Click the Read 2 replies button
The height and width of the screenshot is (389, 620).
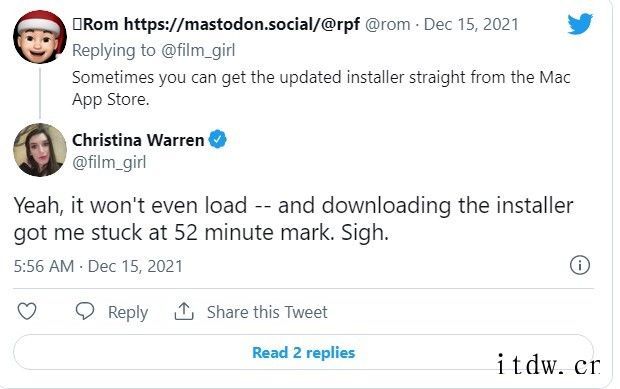pos(303,352)
